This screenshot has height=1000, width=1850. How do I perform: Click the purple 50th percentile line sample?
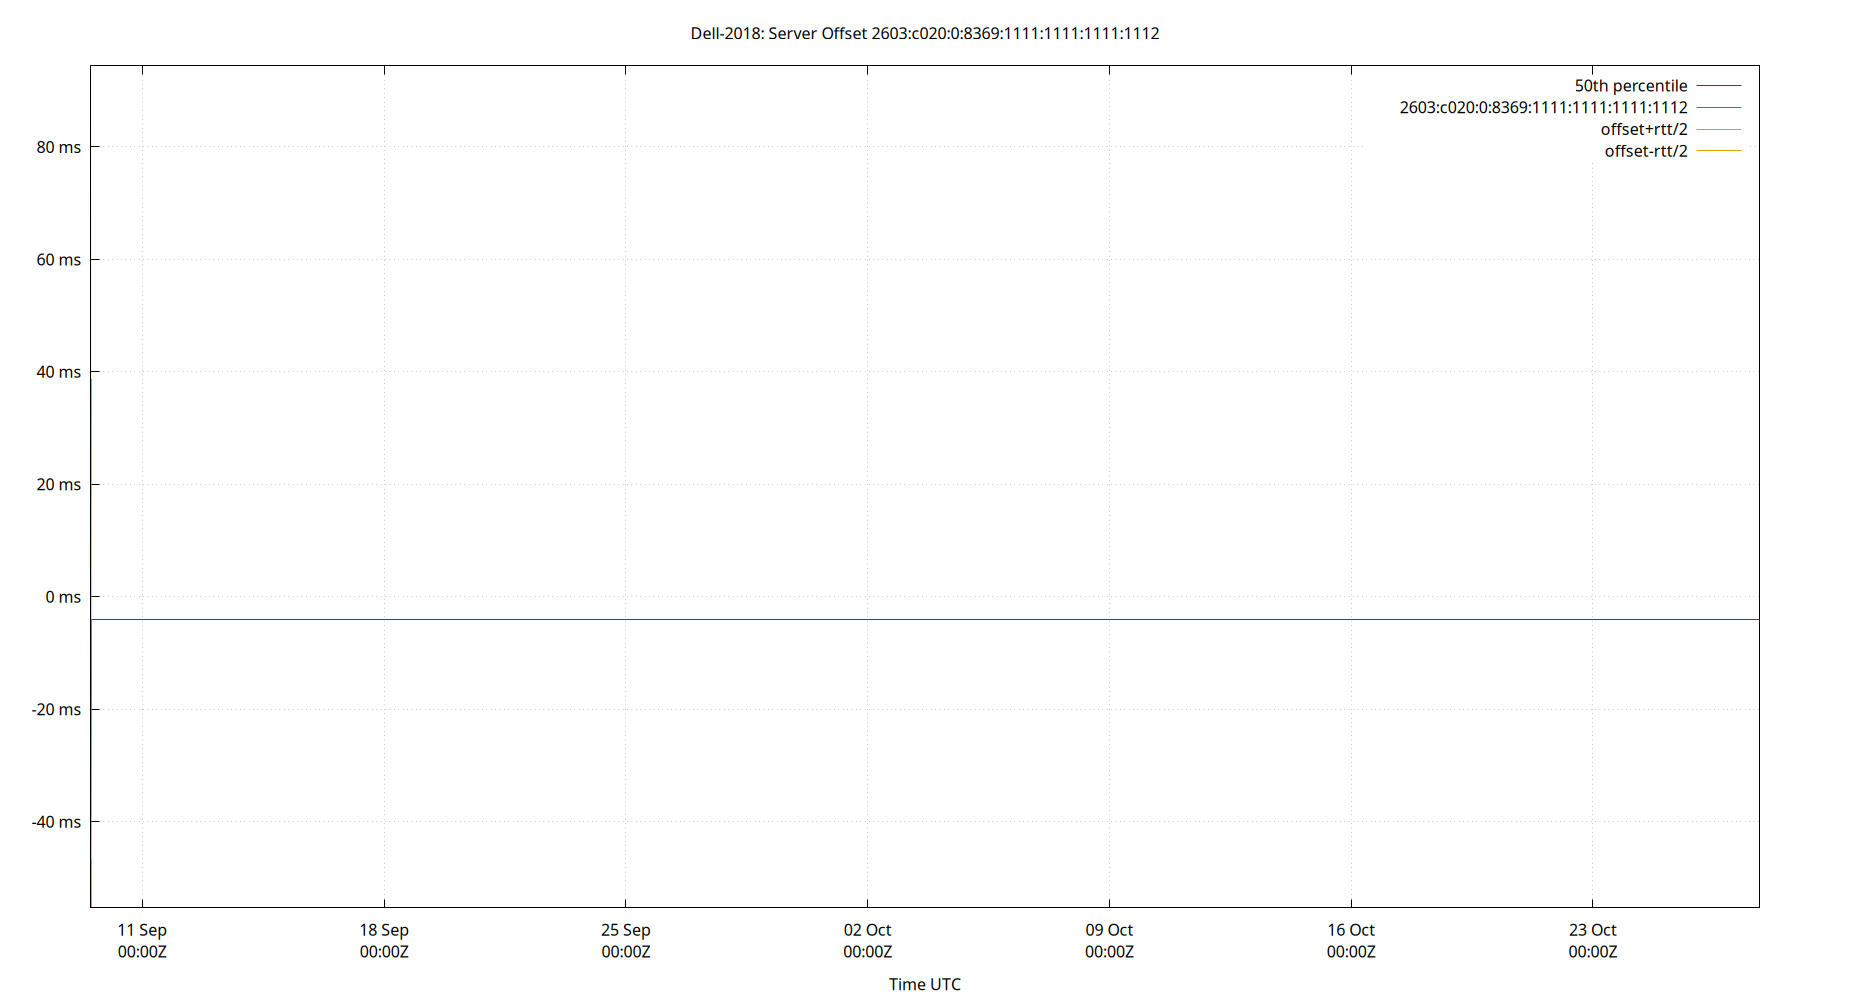click(x=1718, y=86)
